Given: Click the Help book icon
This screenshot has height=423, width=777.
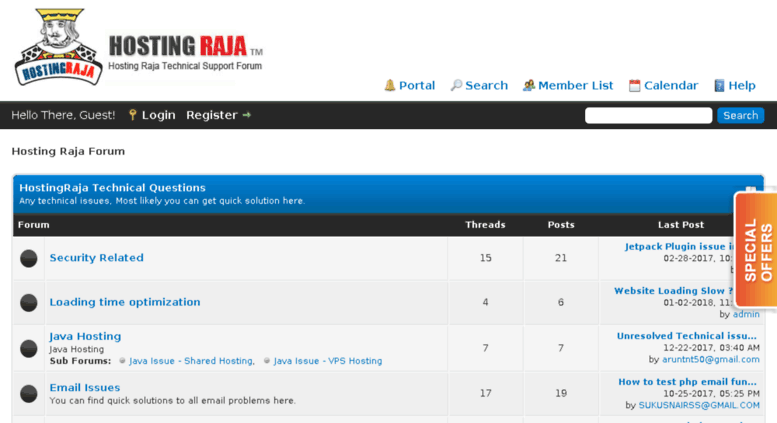Looking at the screenshot, I should click(x=719, y=86).
